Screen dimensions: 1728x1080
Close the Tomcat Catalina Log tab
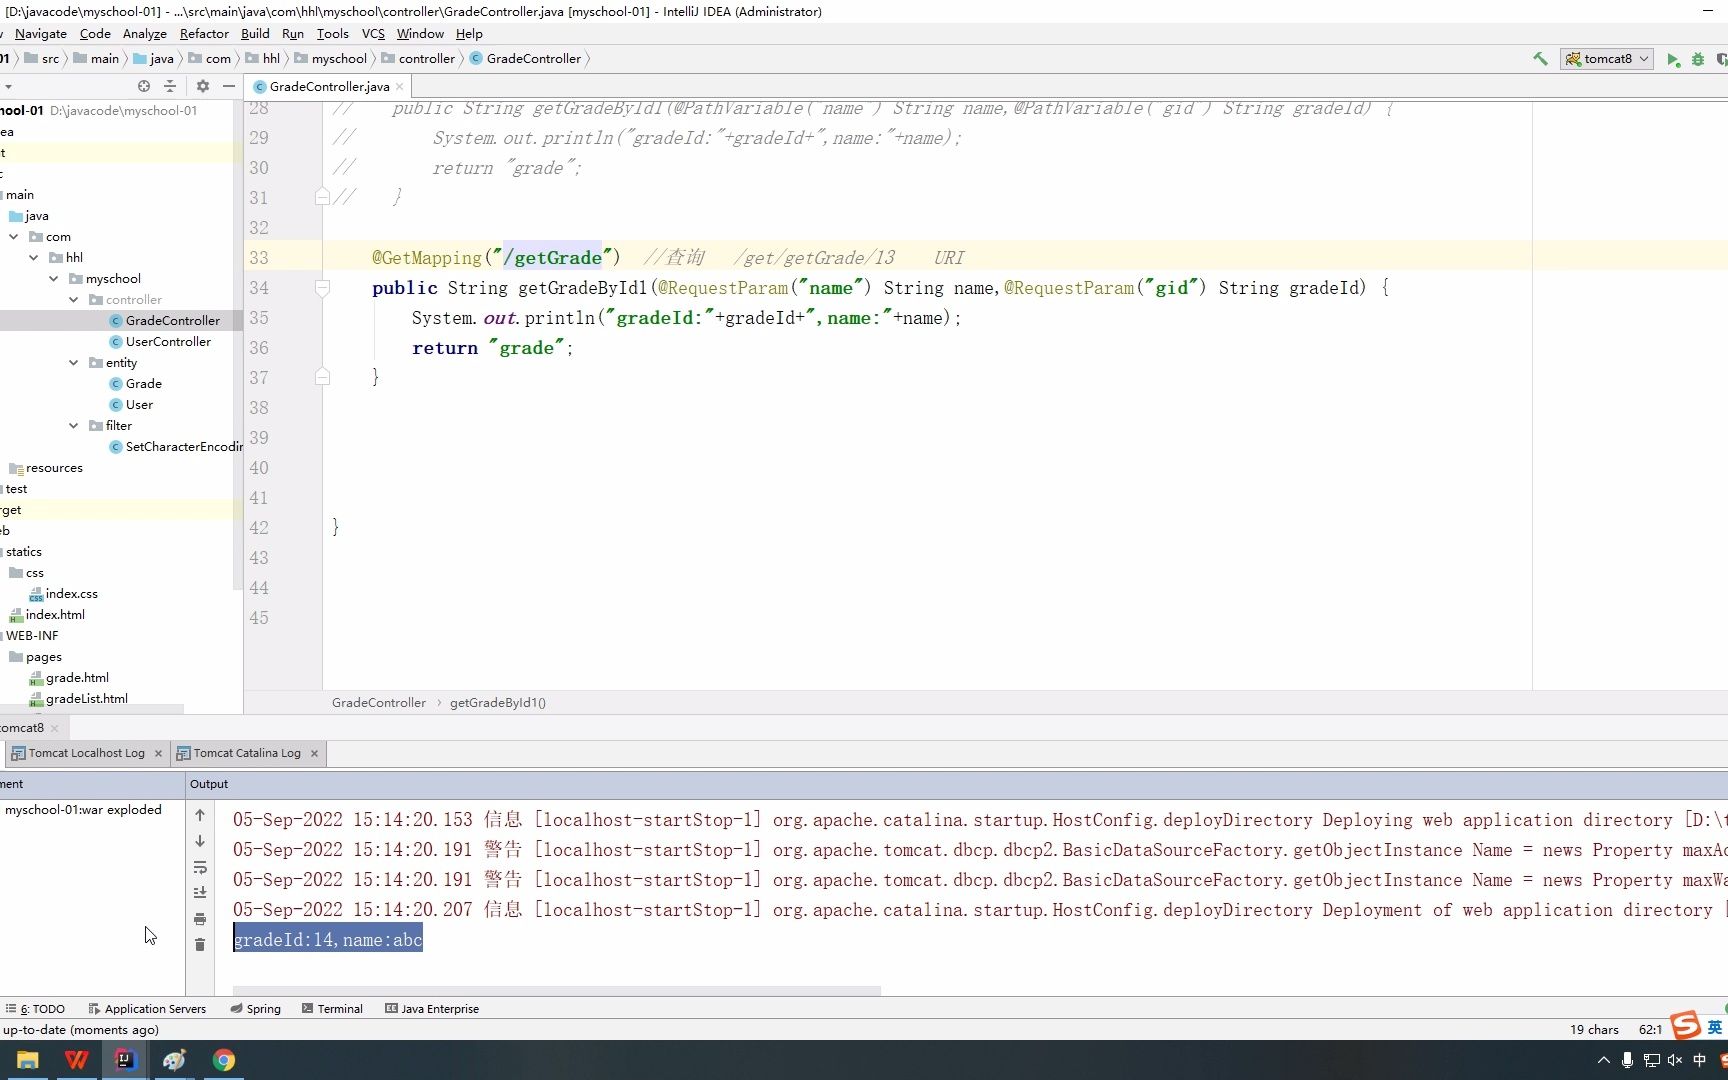[314, 753]
